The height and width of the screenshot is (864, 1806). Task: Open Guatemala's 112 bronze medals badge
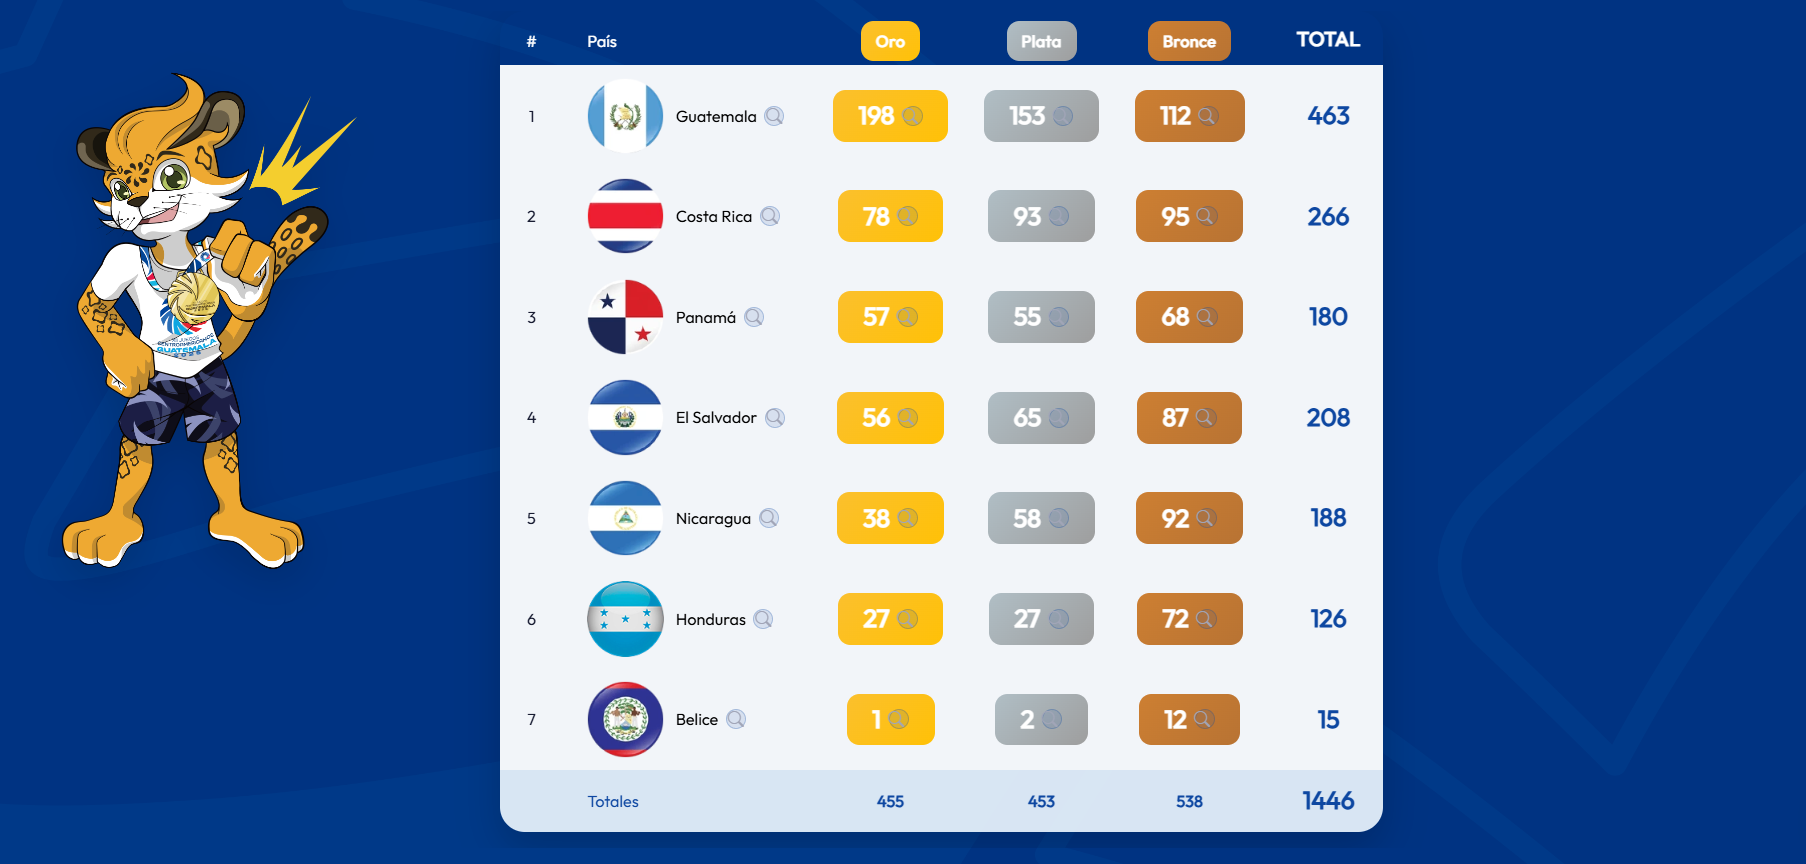1189,116
